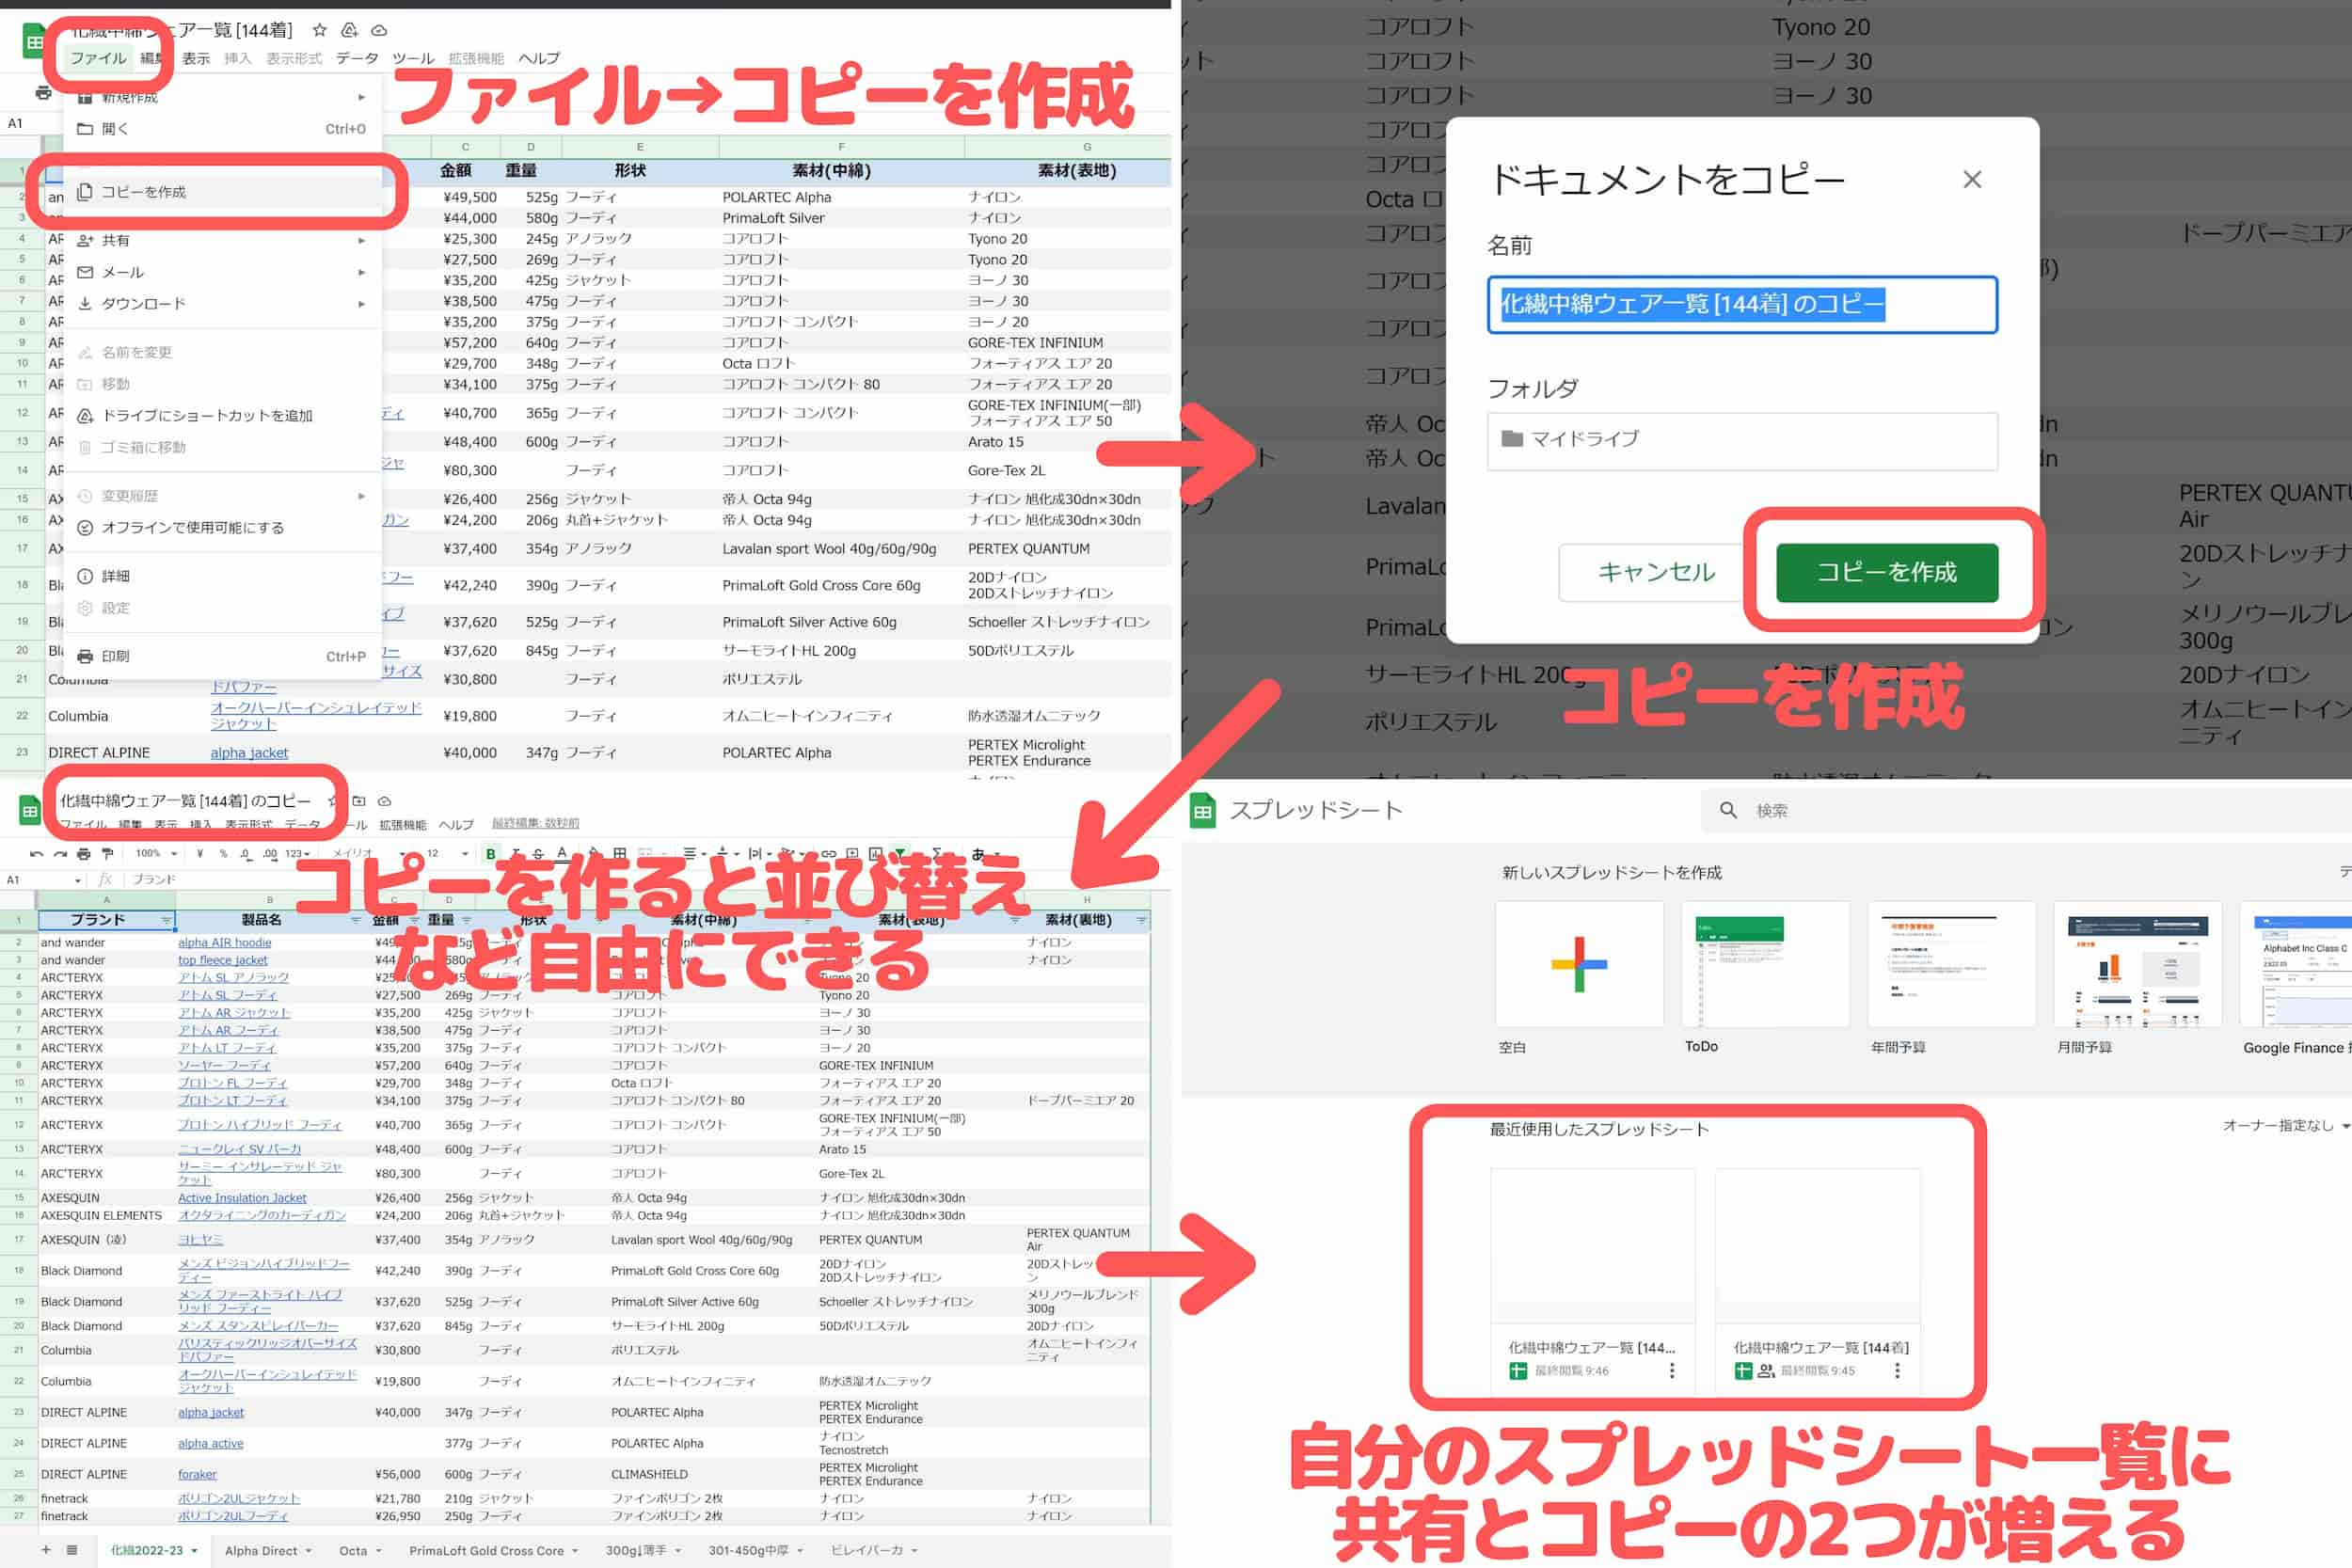Open the Active Insulation Jacket link
Viewport: 2352px width, 1568px height.
click(243, 1198)
